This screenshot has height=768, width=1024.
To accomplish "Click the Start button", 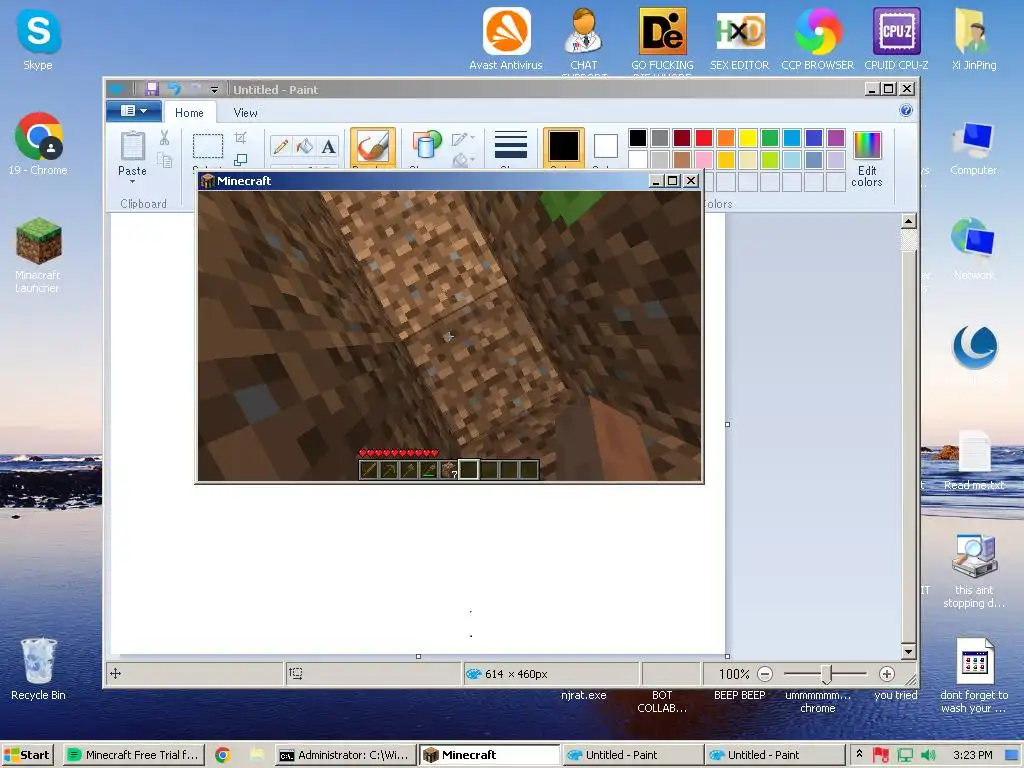I will coord(27,755).
